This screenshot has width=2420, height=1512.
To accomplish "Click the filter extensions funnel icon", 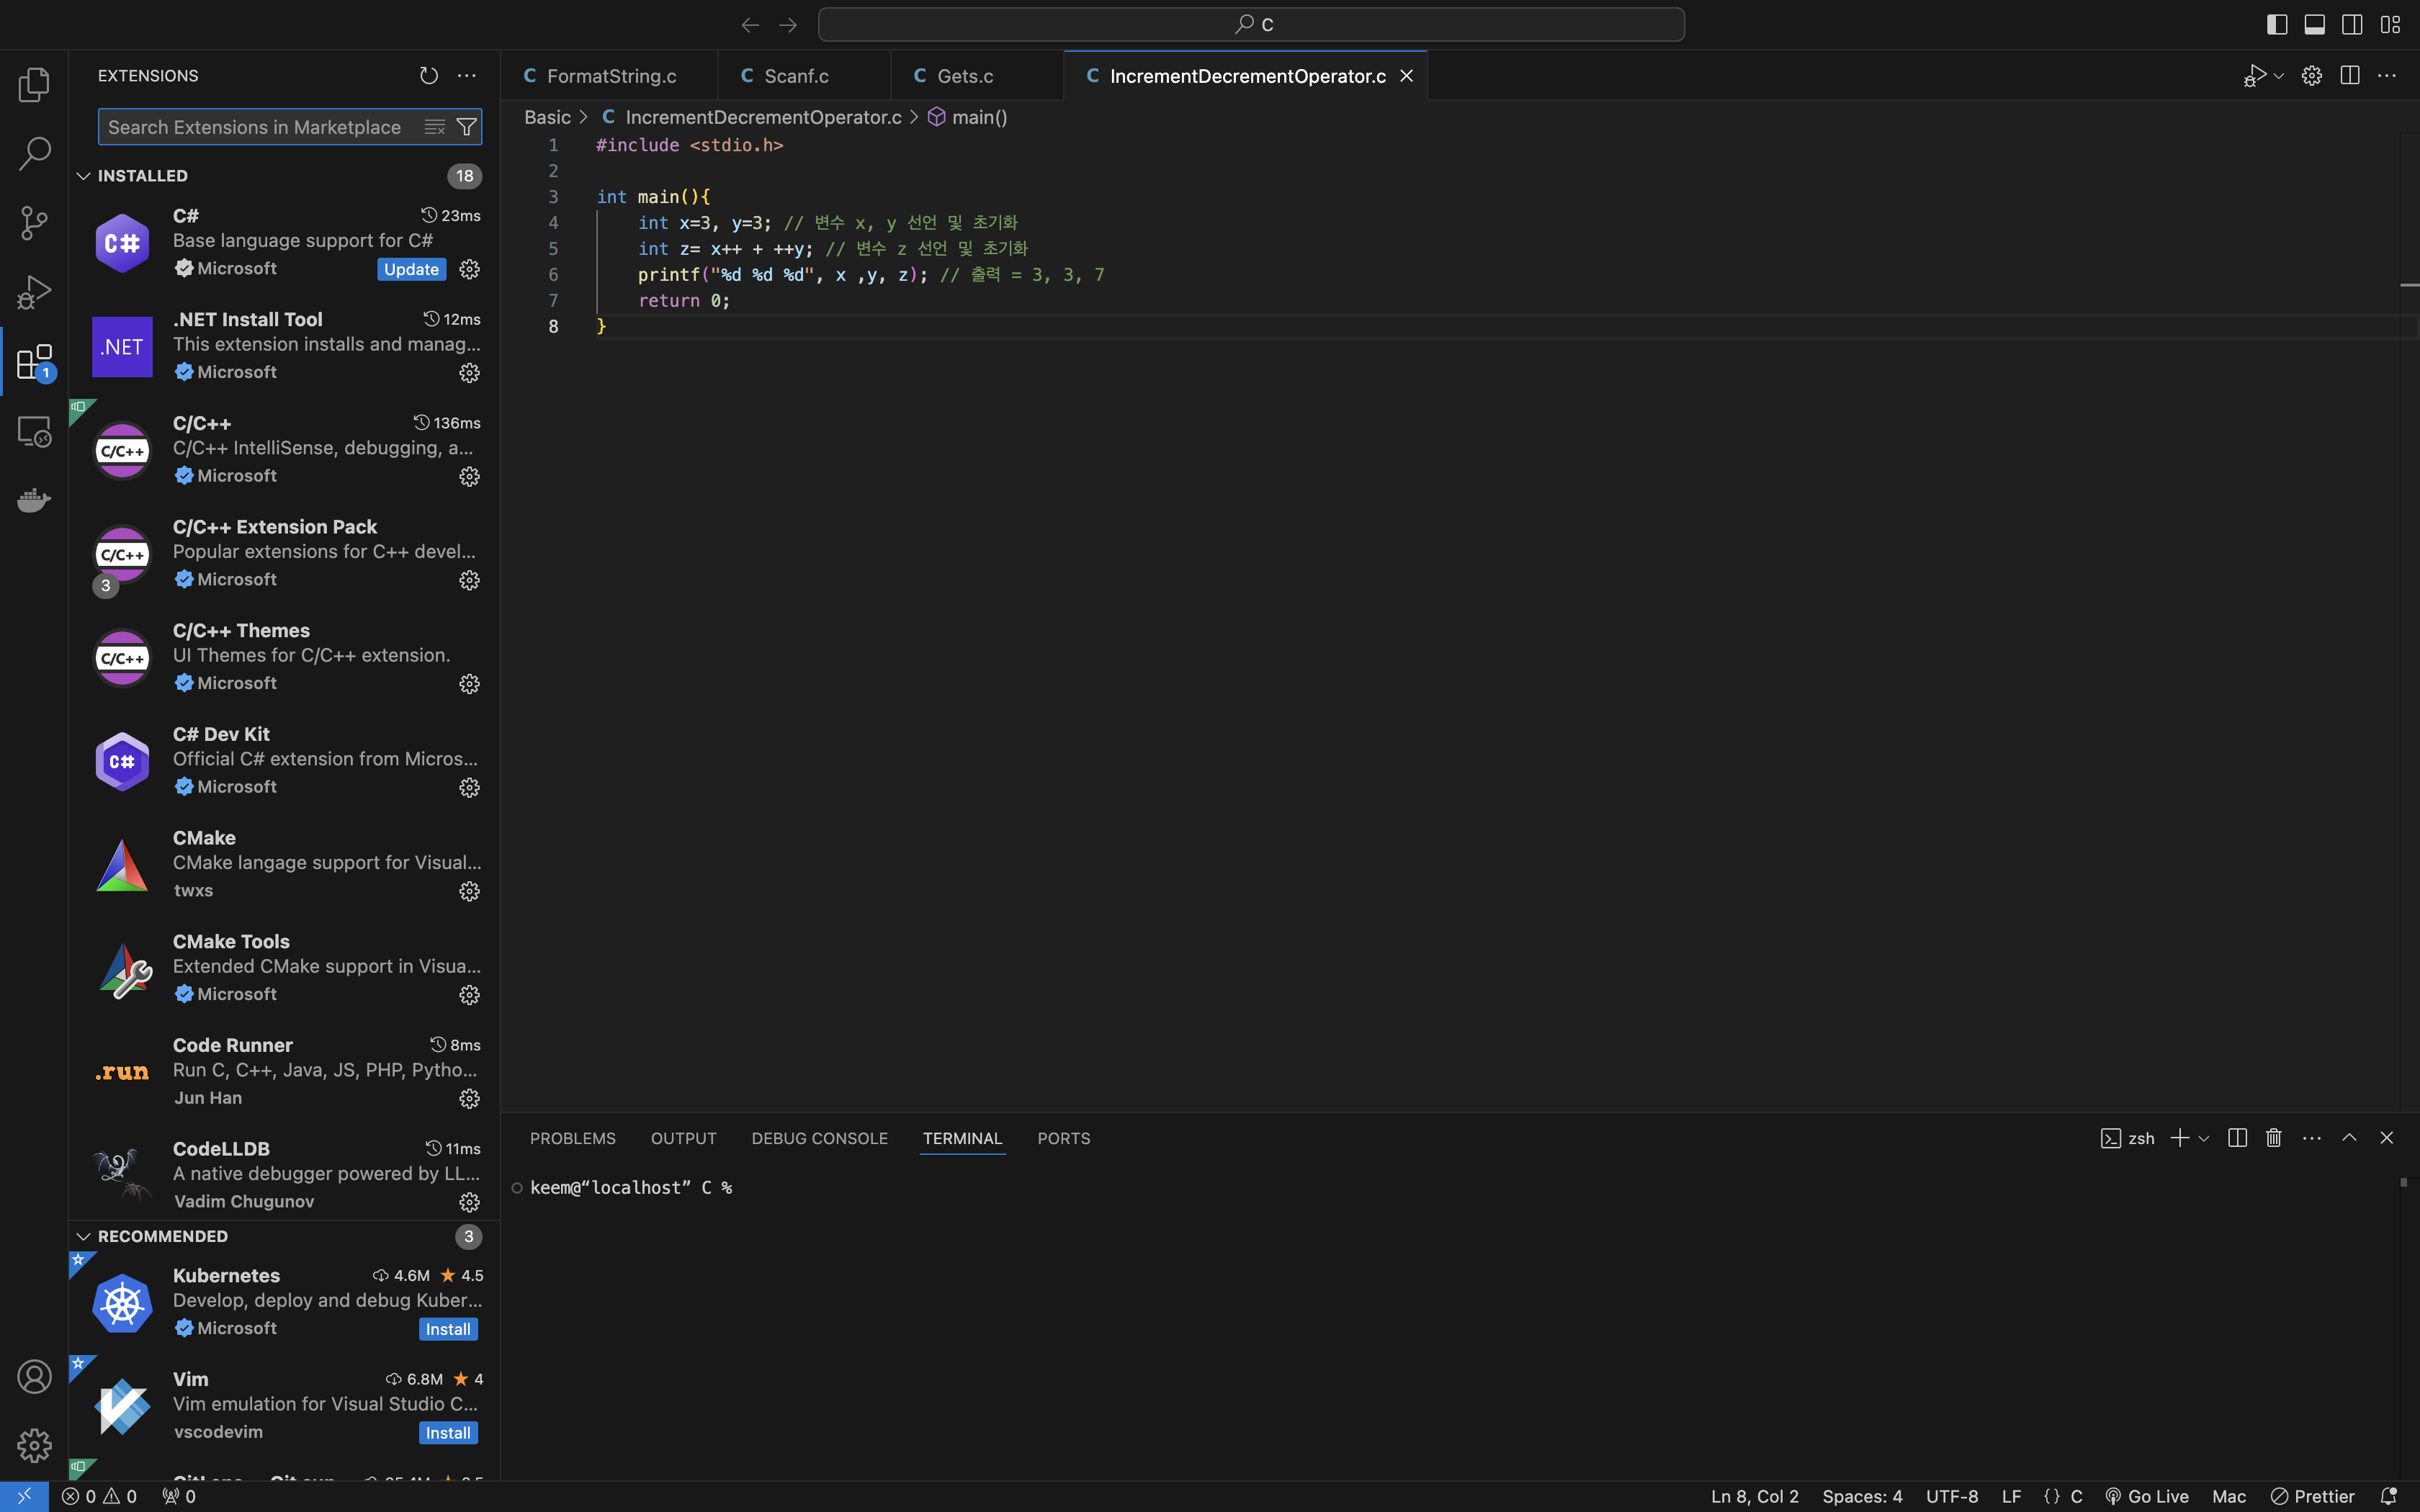I will click(x=466, y=127).
